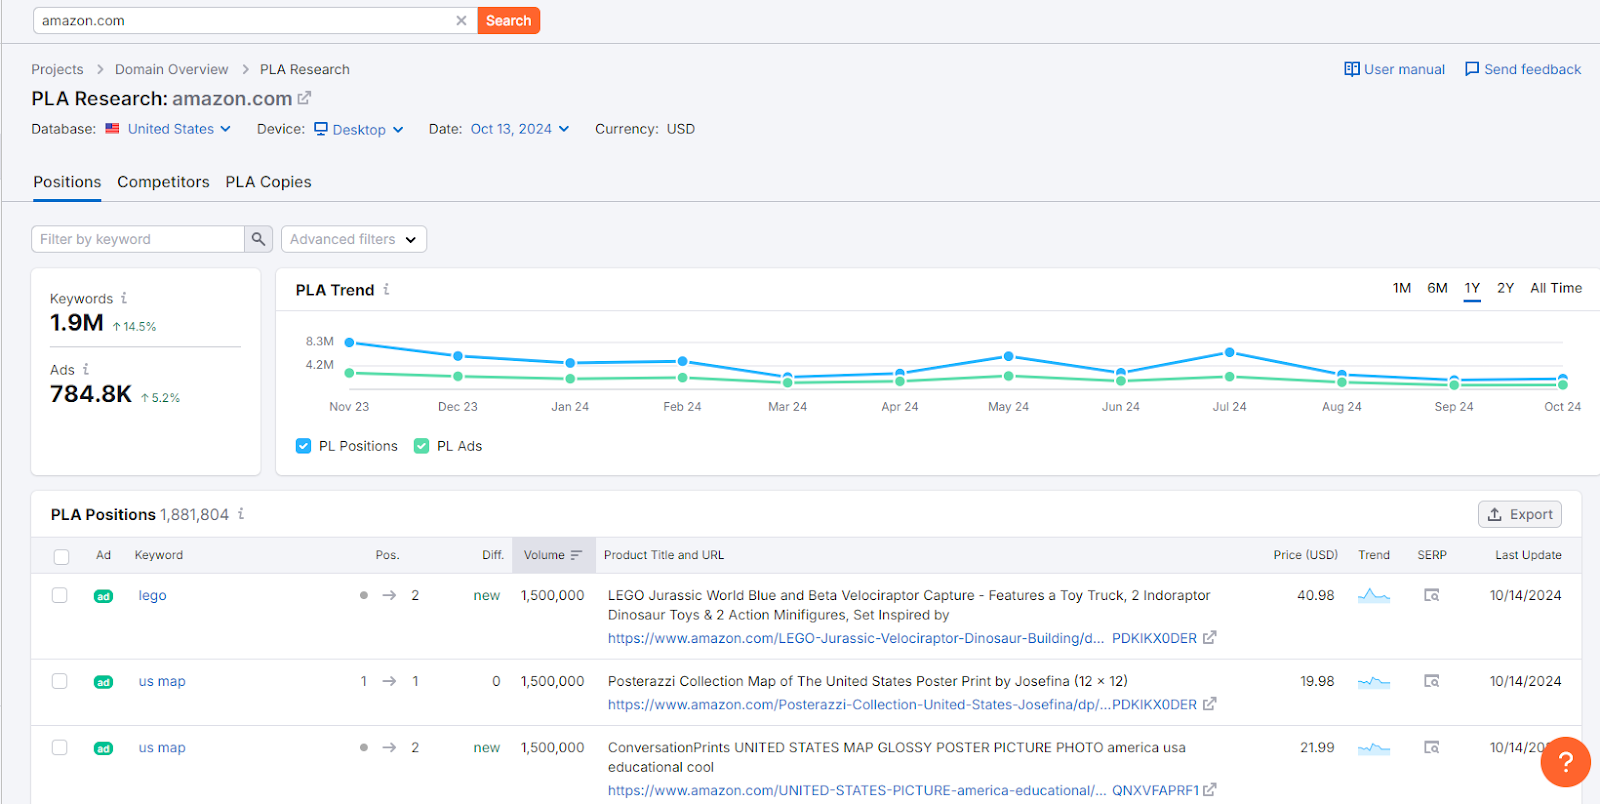Toggle PL Ads checkbox in chart legend
The height and width of the screenshot is (804, 1600).
(422, 446)
